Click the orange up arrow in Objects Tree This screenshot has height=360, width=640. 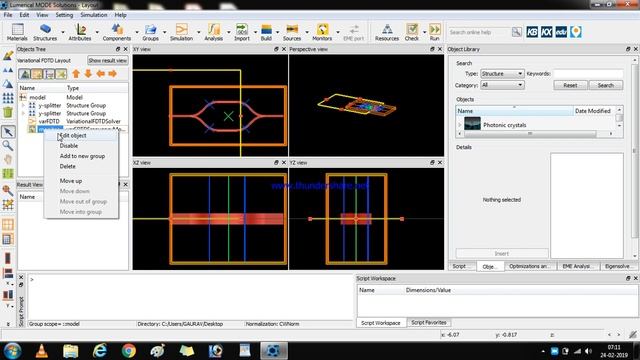pos(76,74)
